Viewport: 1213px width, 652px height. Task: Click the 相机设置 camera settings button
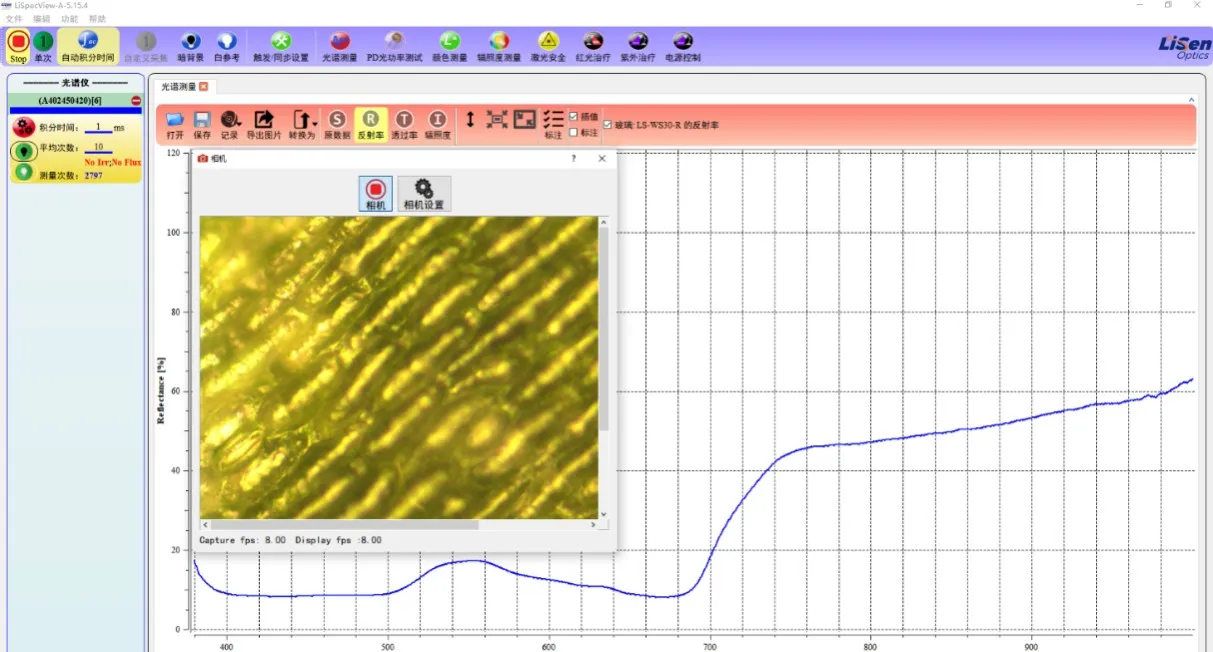[x=423, y=193]
